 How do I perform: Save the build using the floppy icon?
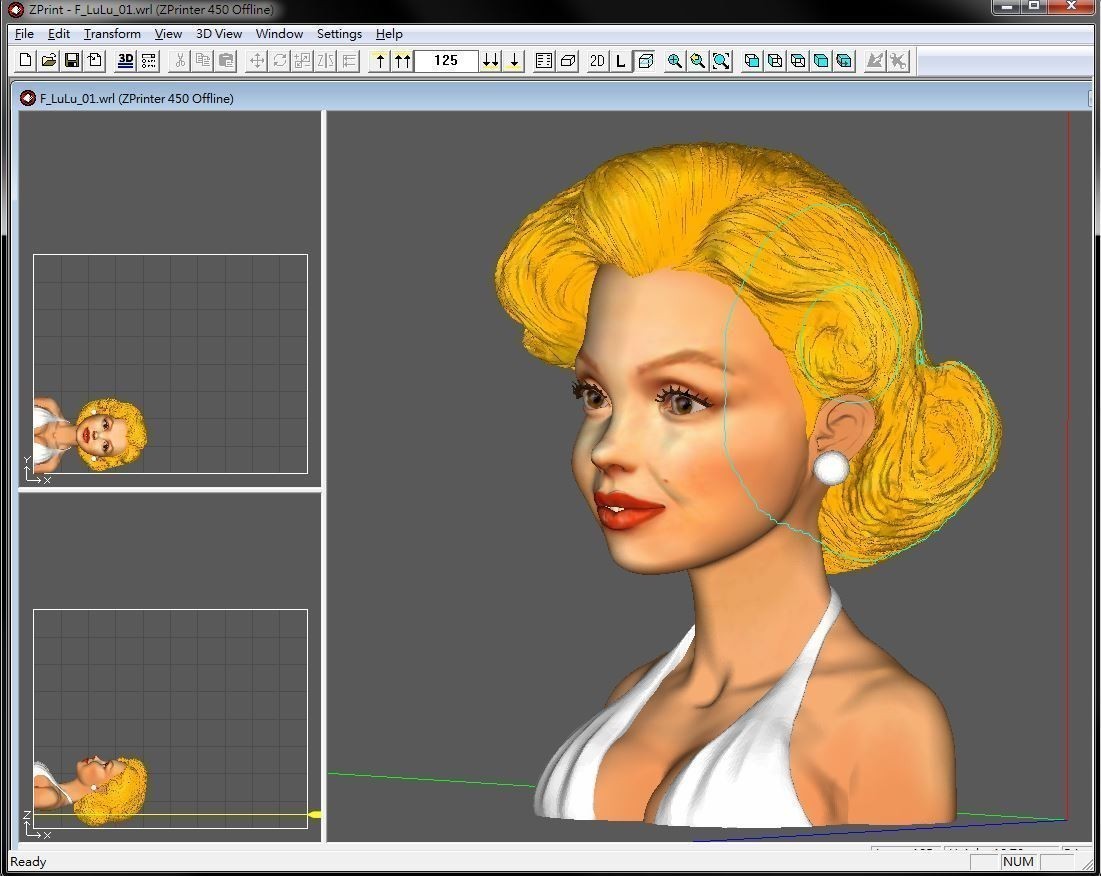tap(71, 61)
